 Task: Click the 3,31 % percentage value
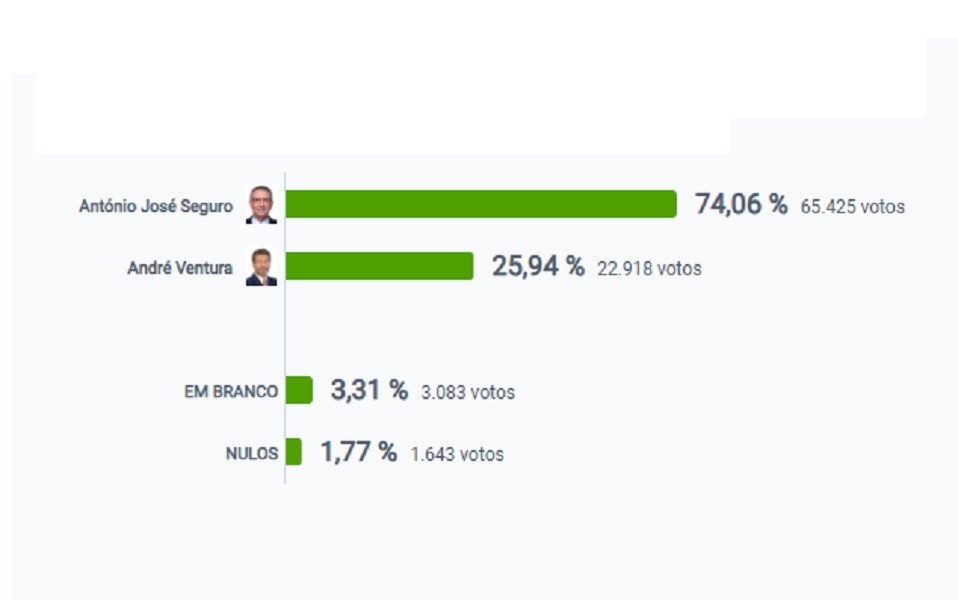click(x=369, y=391)
